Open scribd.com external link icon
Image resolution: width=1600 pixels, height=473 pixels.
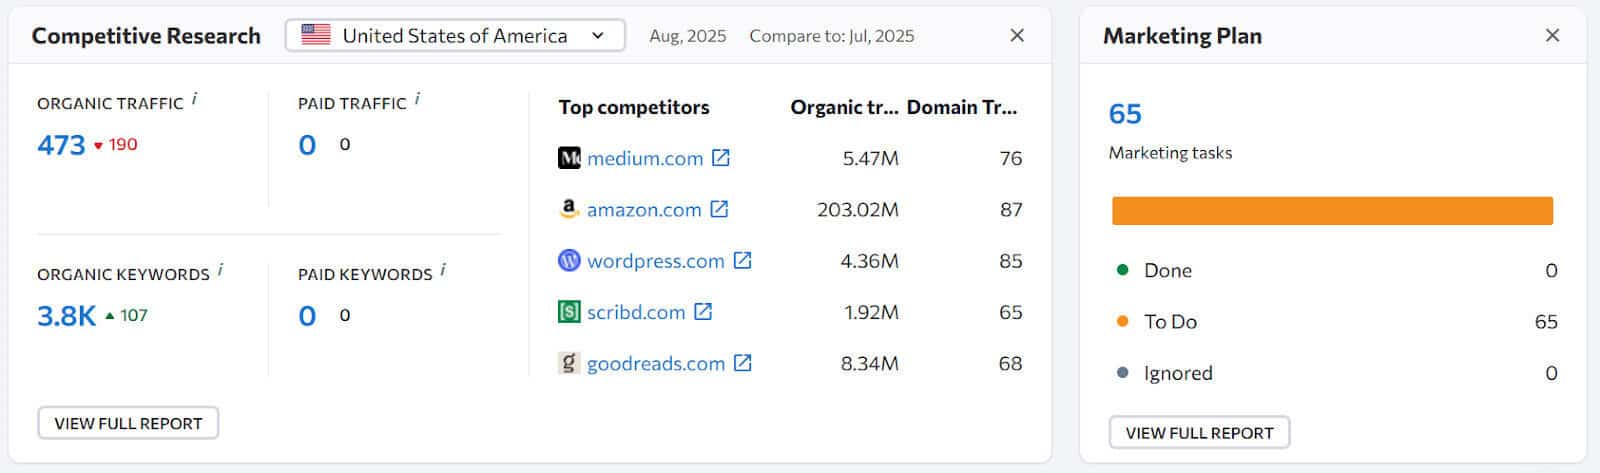pyautogui.click(x=703, y=312)
